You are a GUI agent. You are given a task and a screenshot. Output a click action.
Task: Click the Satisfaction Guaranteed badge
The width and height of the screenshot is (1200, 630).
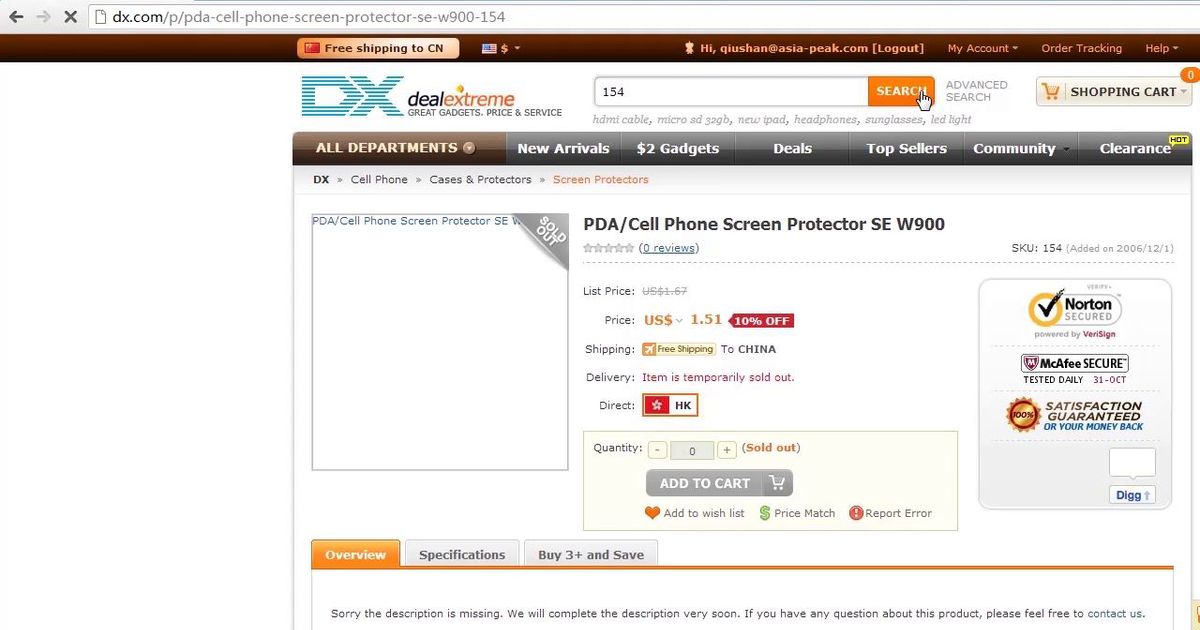coord(1074,414)
